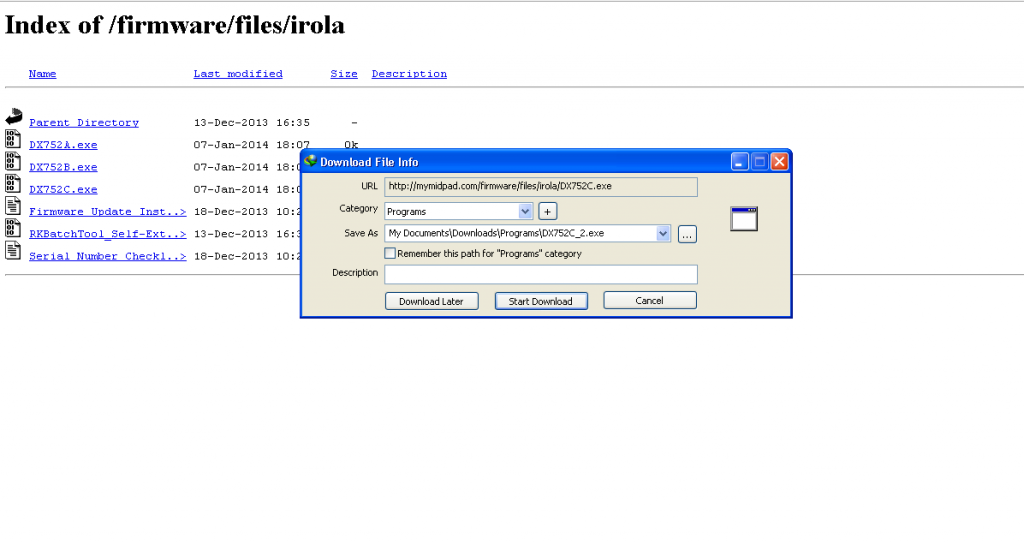Expand the Category dropdown showing Programs

[x=526, y=211]
